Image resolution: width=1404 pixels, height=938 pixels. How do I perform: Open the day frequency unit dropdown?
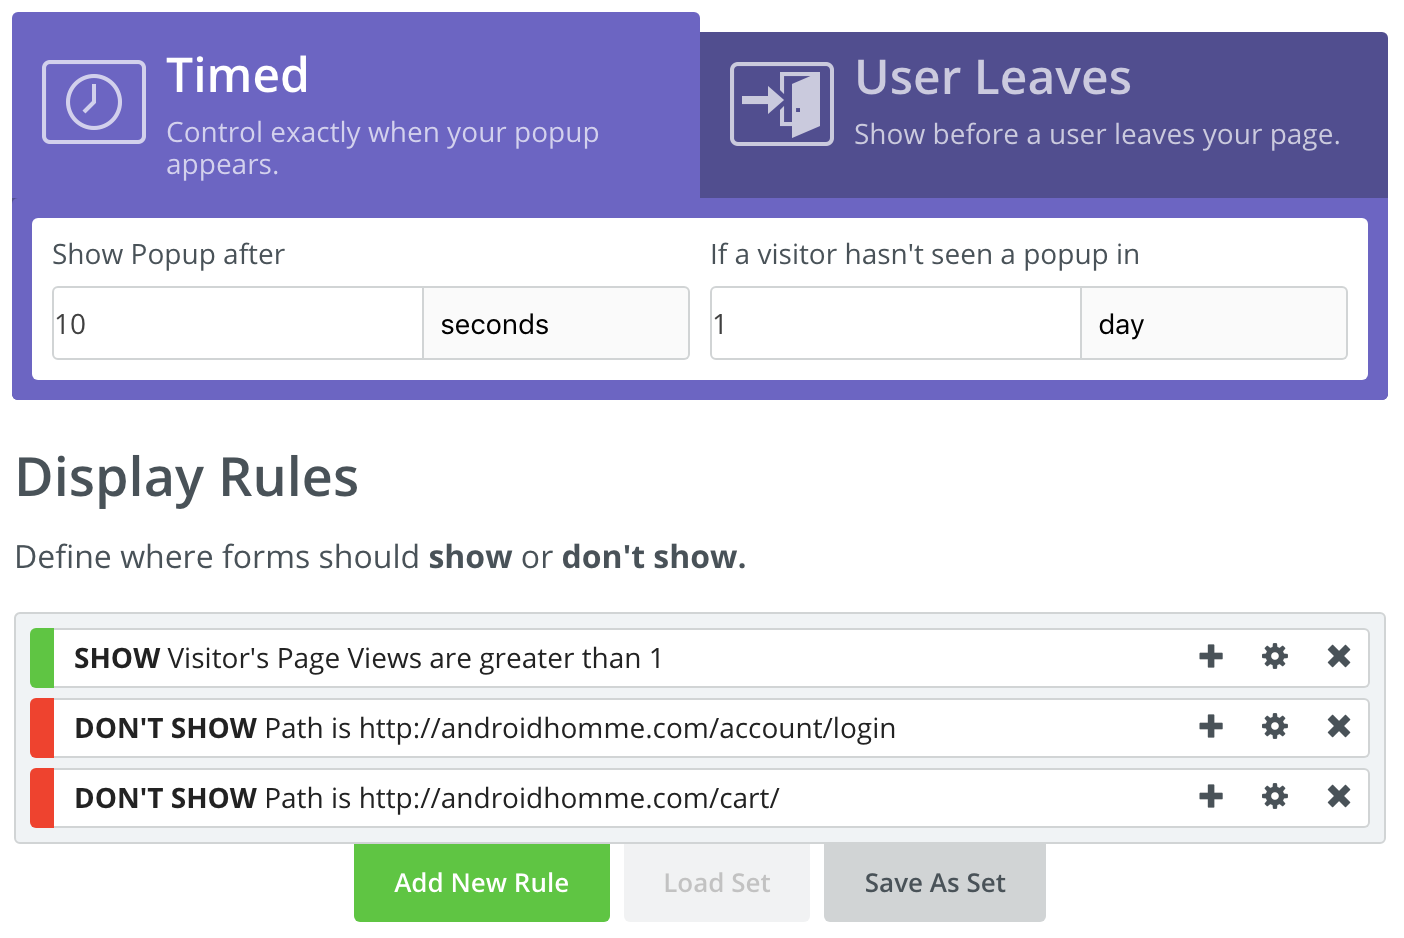pyautogui.click(x=1213, y=324)
